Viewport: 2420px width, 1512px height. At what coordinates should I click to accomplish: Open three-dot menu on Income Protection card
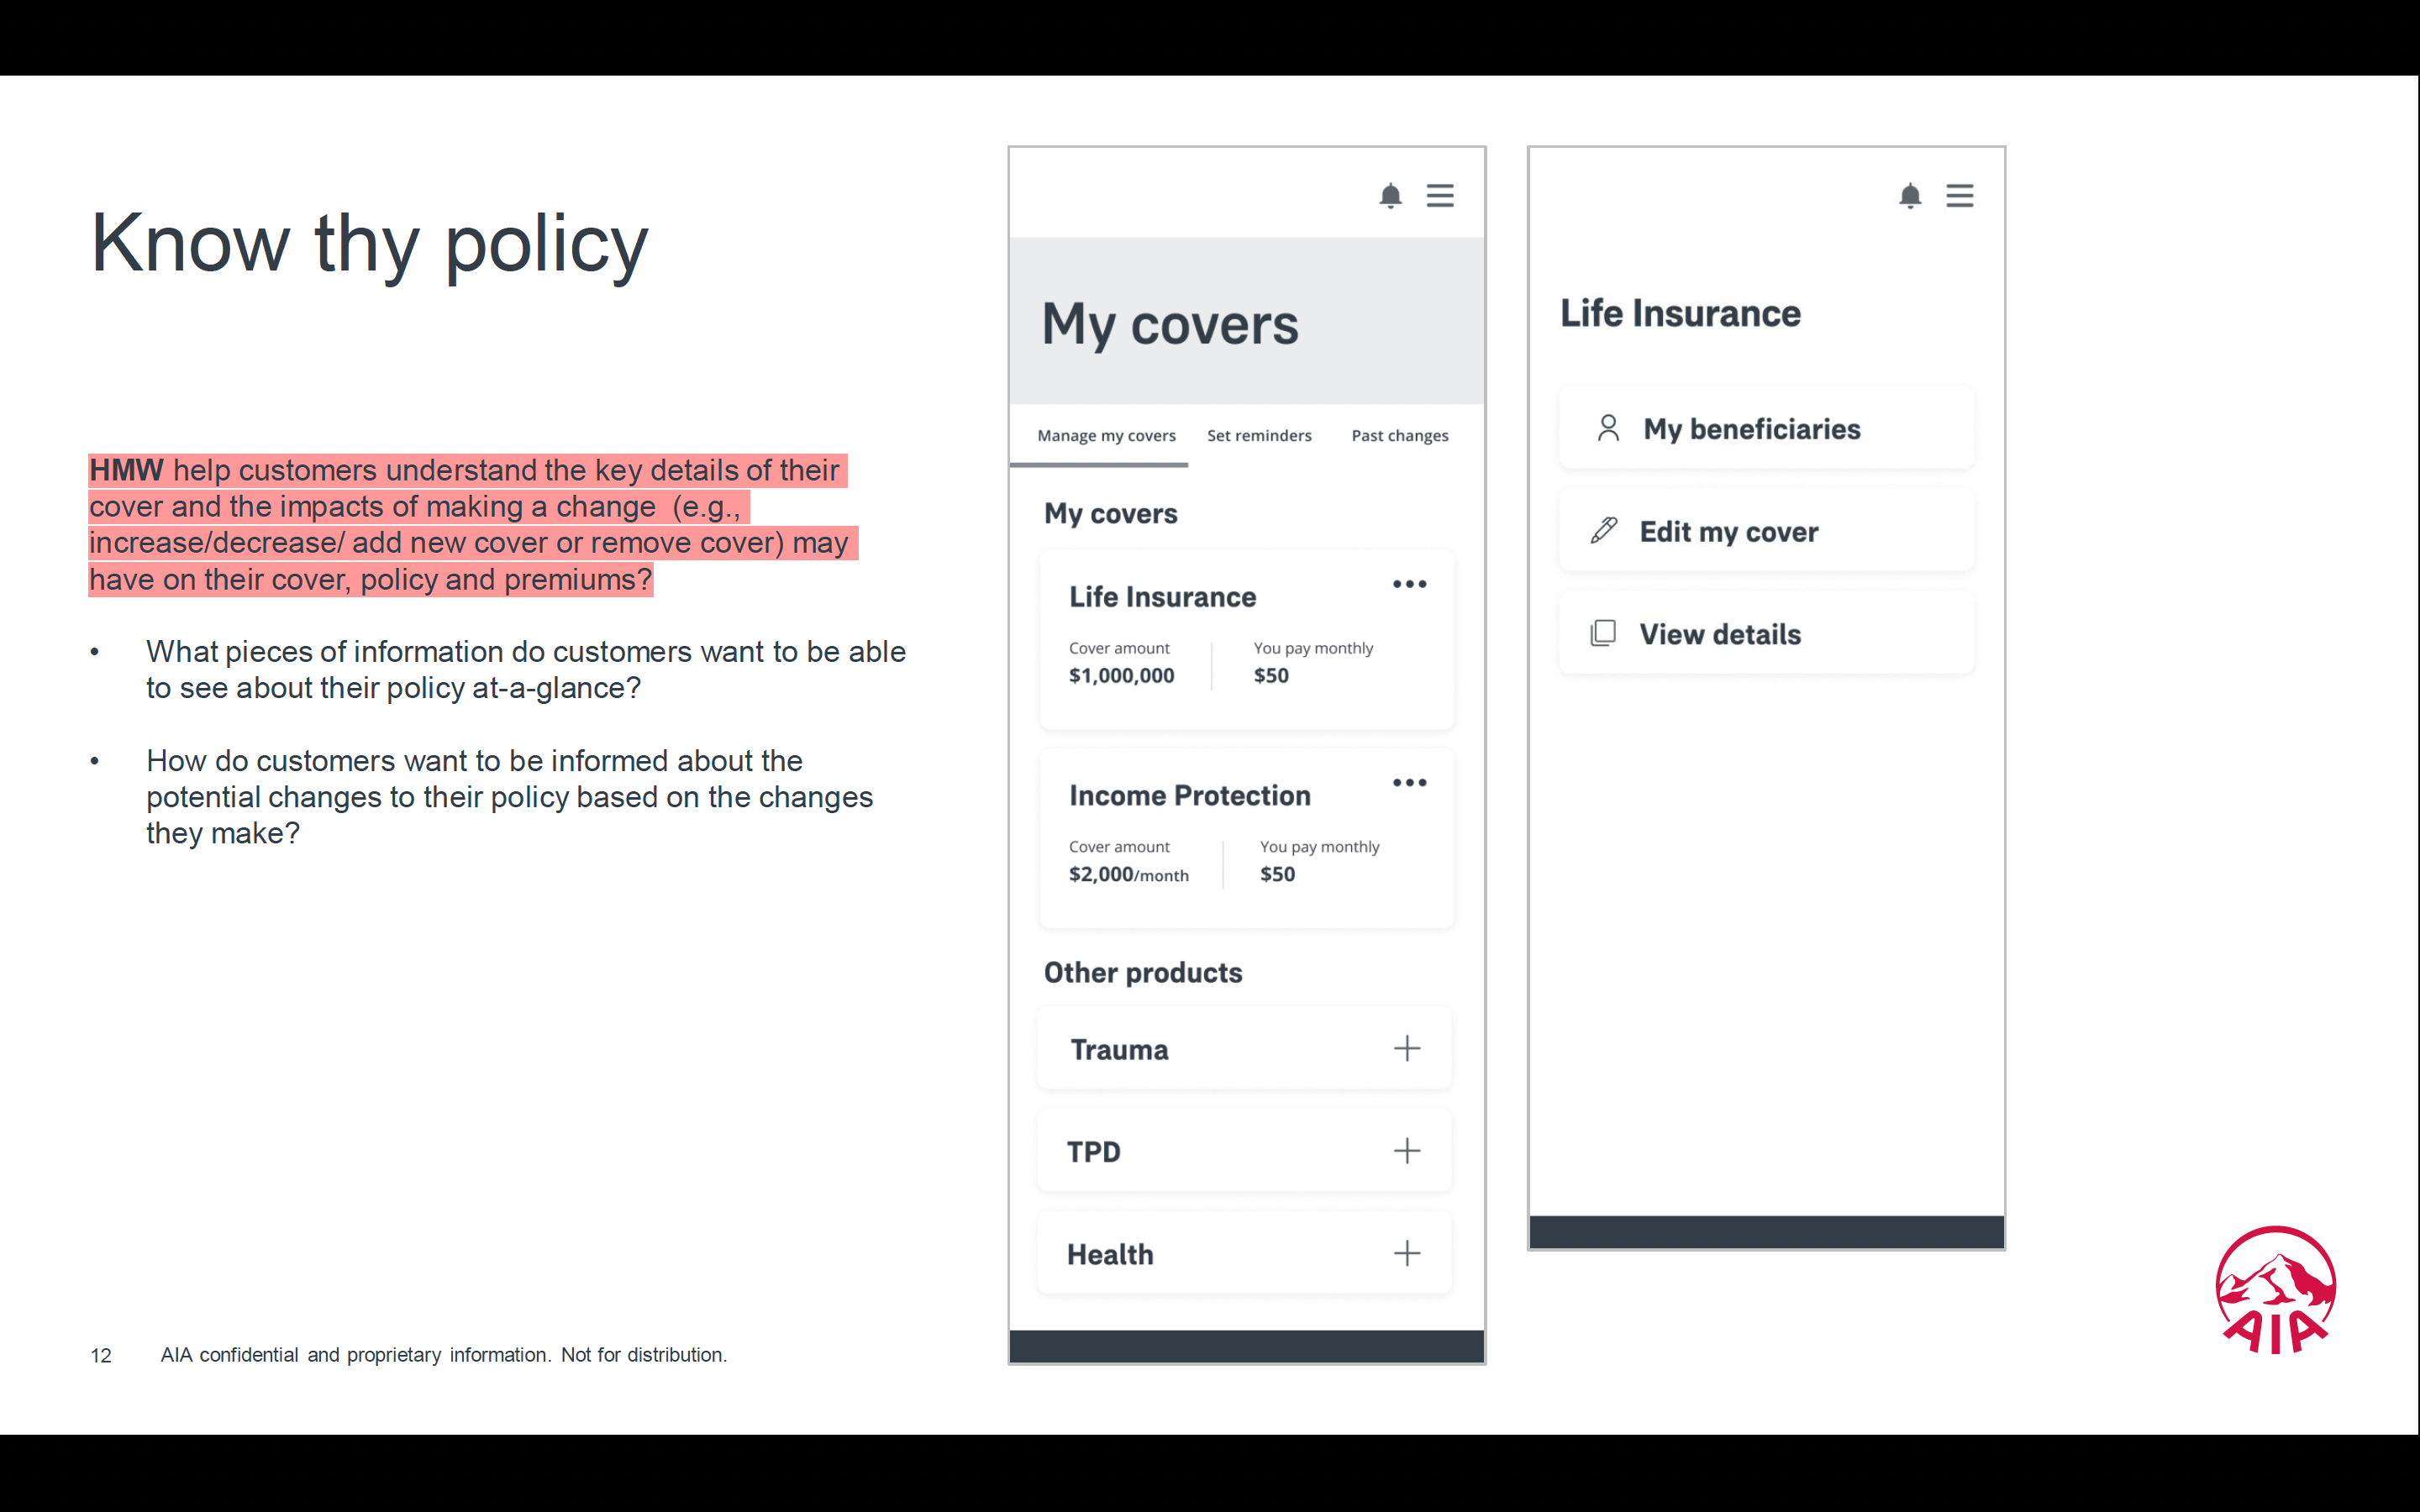pyautogui.click(x=1410, y=783)
